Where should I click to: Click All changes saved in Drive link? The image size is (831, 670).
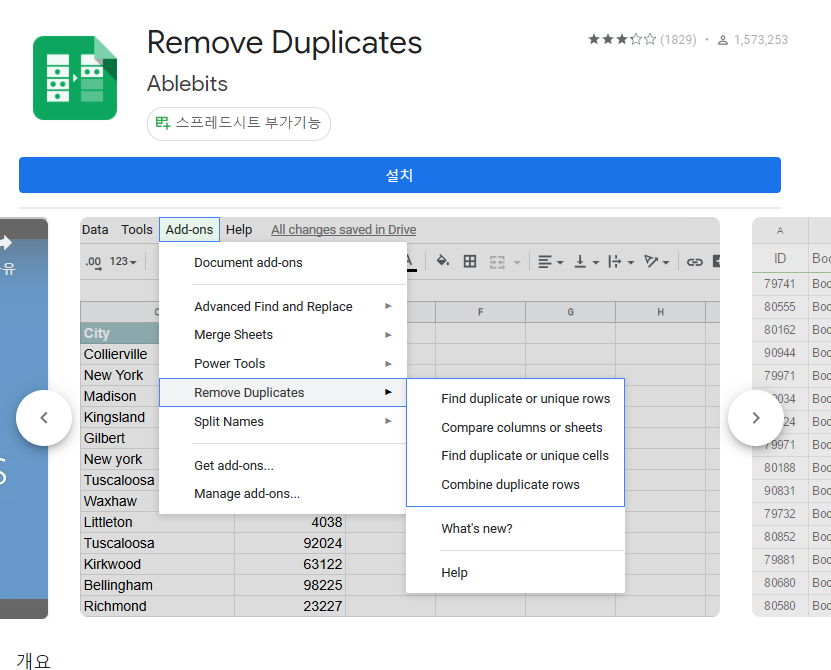click(343, 230)
